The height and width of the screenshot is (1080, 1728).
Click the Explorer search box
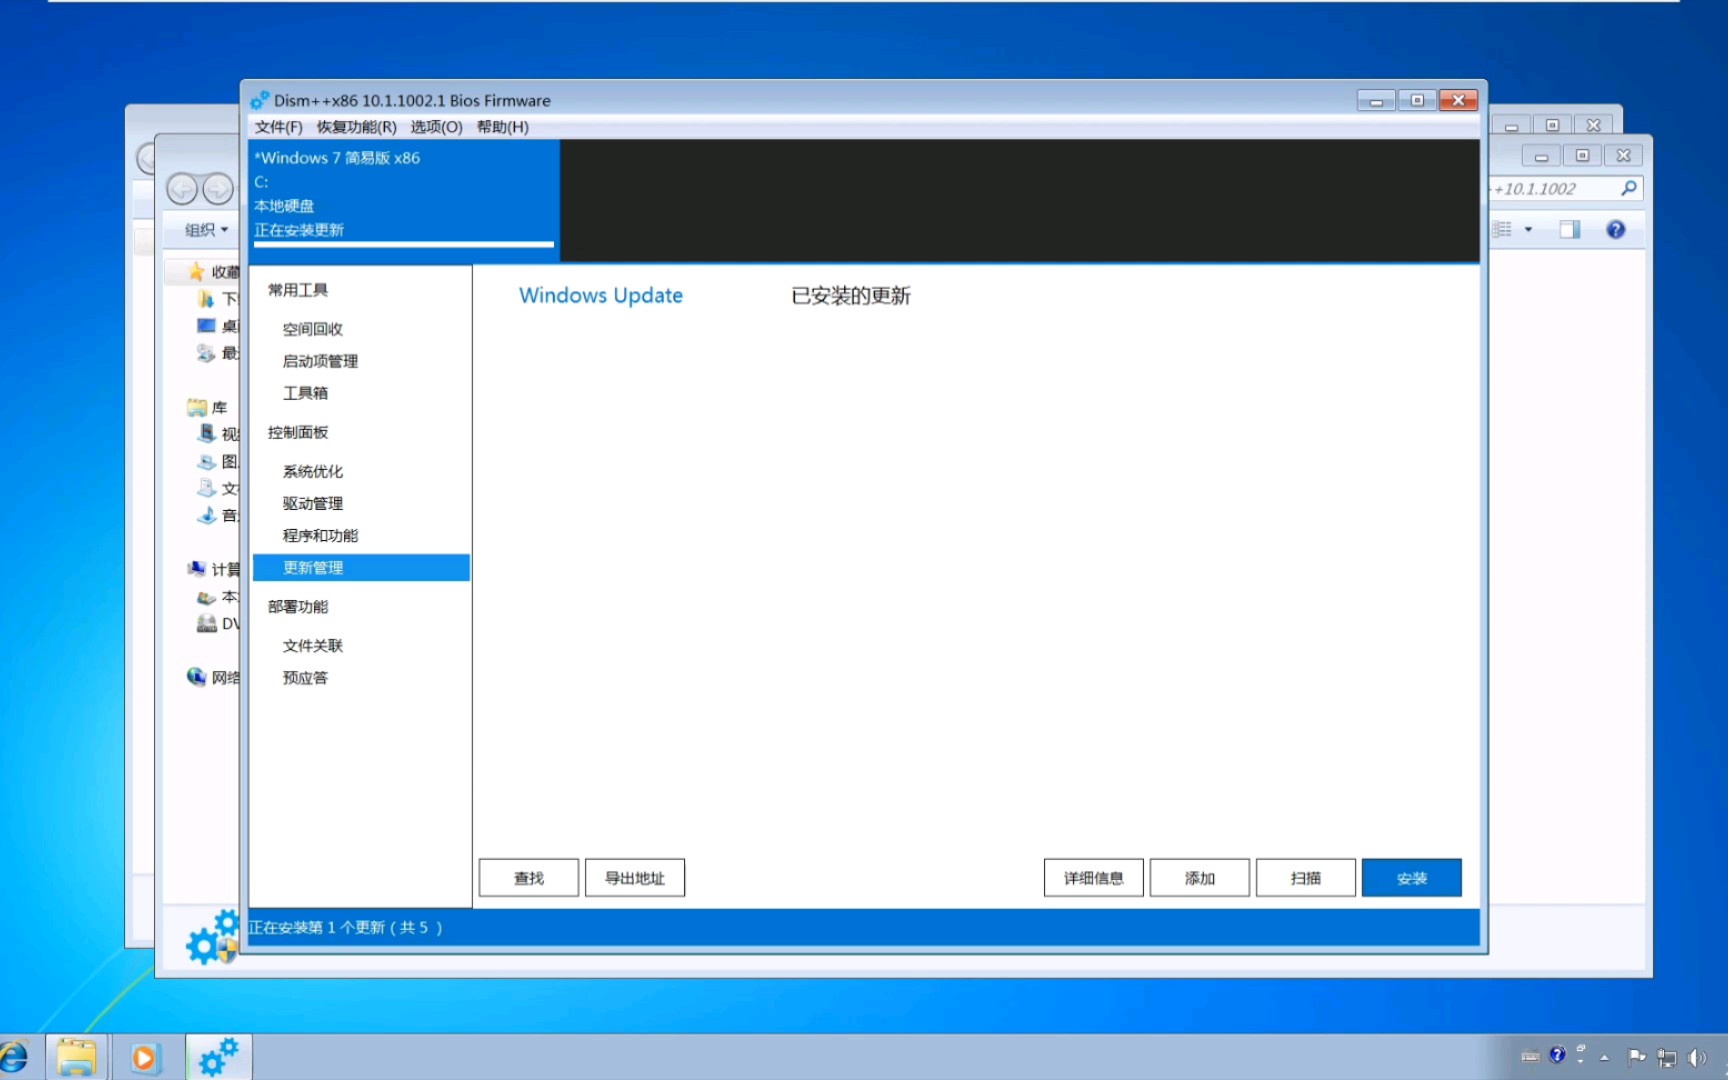pos(1566,188)
